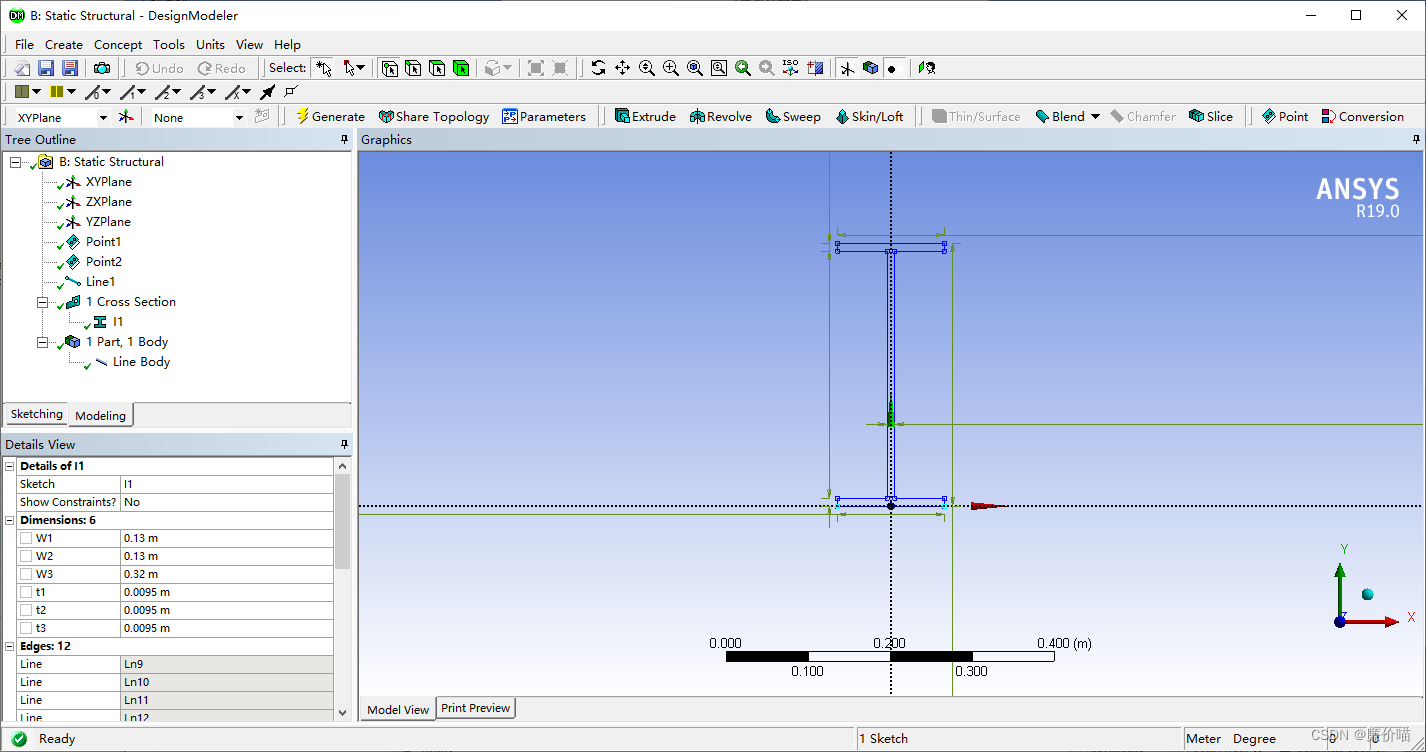The width and height of the screenshot is (1426, 752).
Task: Tick the t3 dimension checkbox
Action: point(26,628)
